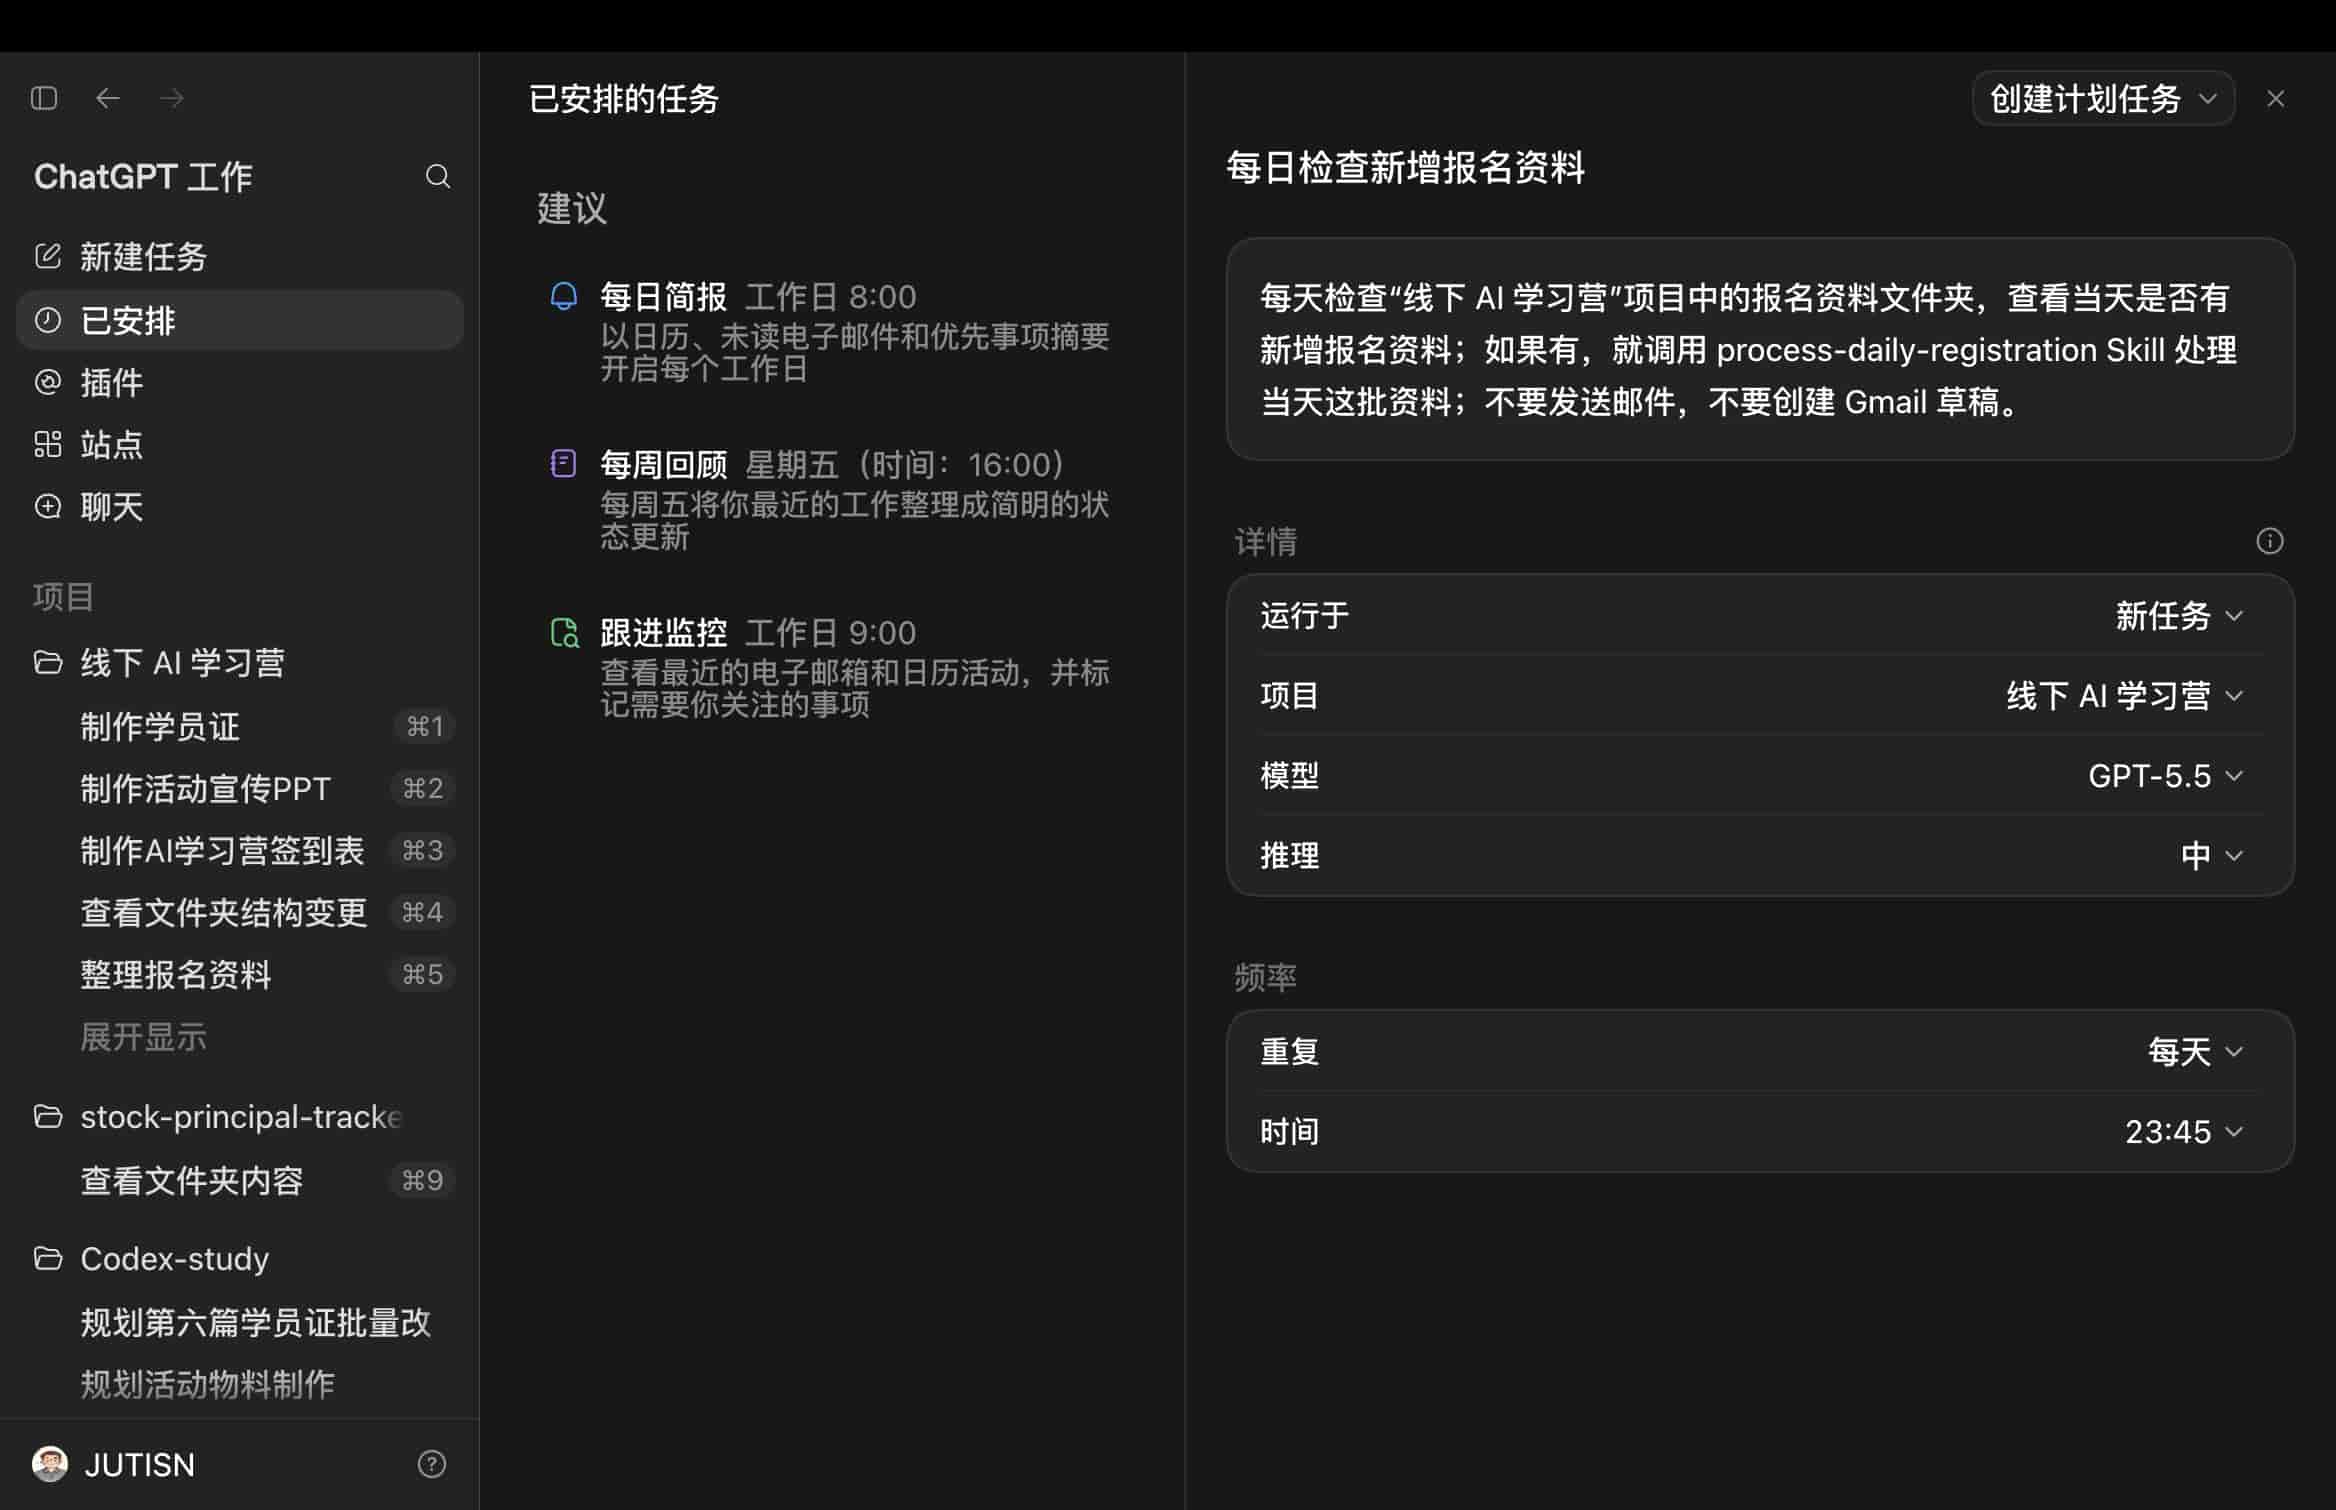Image resolution: width=2336 pixels, height=1510 pixels.
Task: Select the 每周回顾 suggestion
Action: [x=832, y=499]
